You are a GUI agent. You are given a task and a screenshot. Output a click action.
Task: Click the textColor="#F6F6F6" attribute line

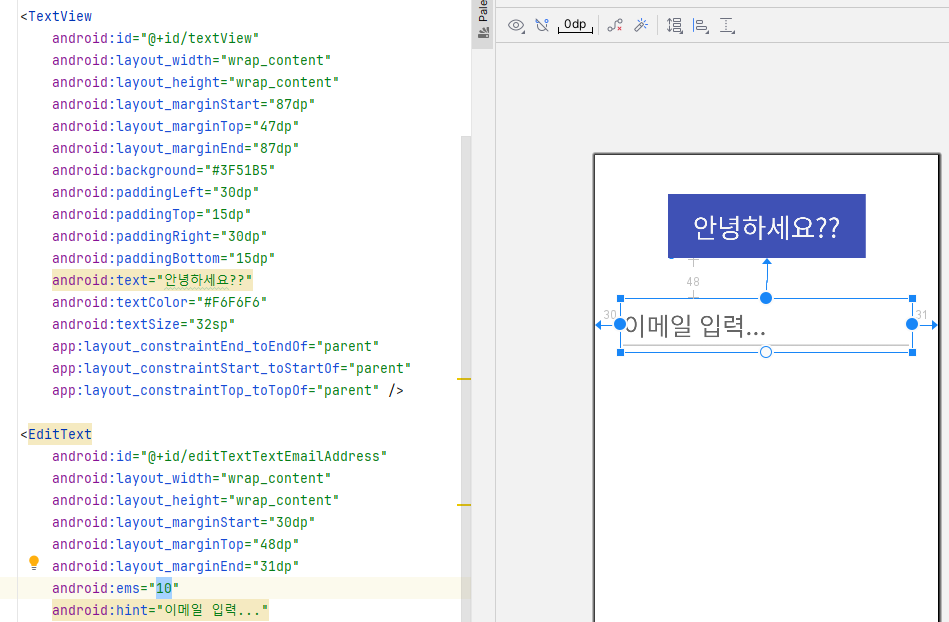pyautogui.click(x=159, y=303)
